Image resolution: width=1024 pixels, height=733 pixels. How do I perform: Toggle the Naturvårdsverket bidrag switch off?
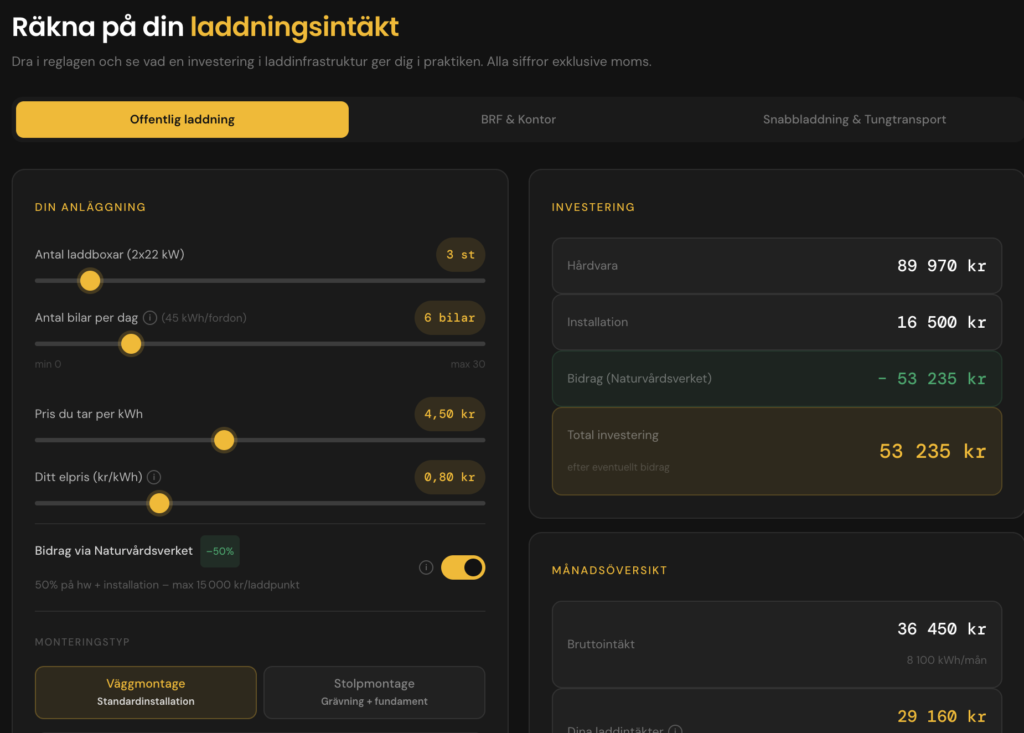[463, 568]
